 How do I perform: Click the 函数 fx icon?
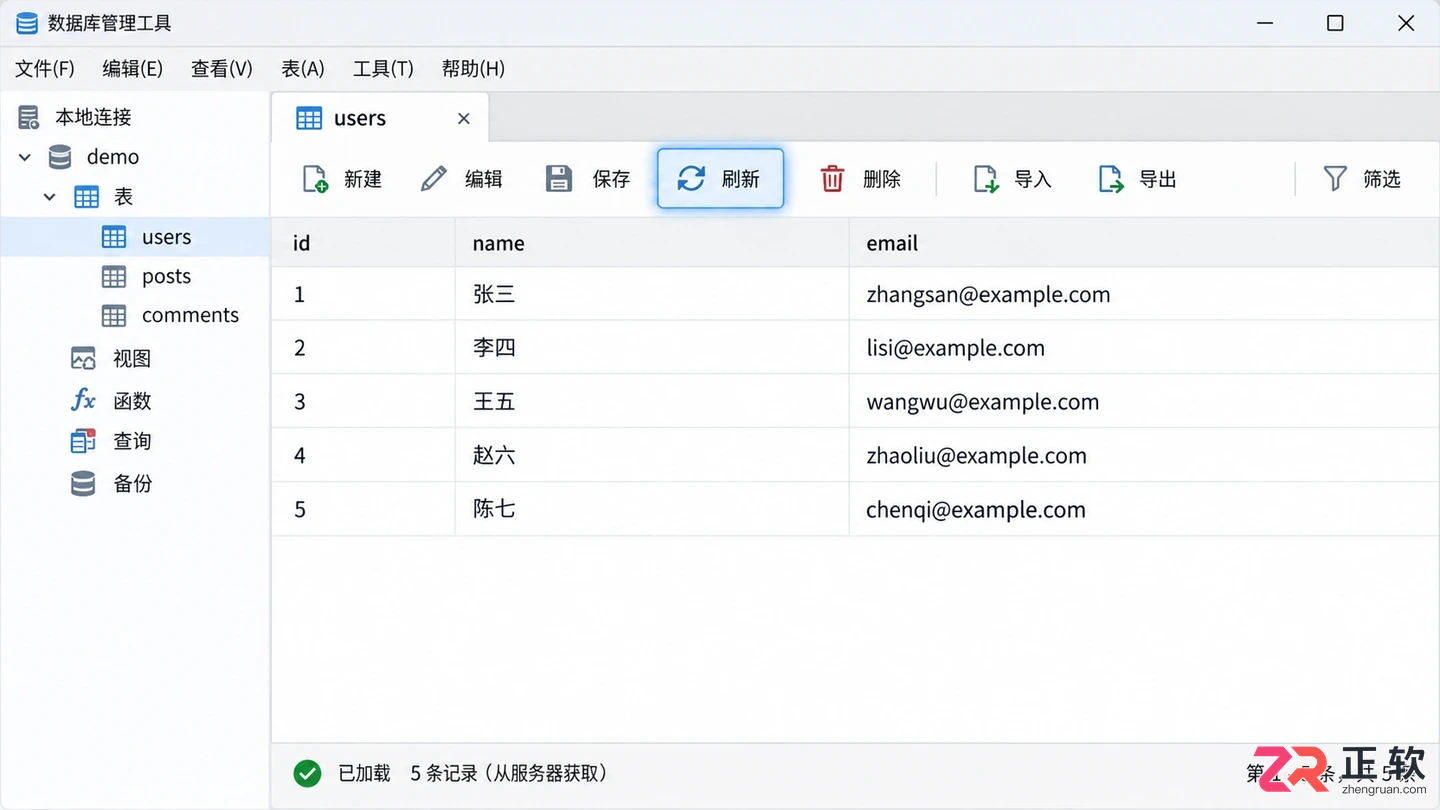[x=83, y=401]
